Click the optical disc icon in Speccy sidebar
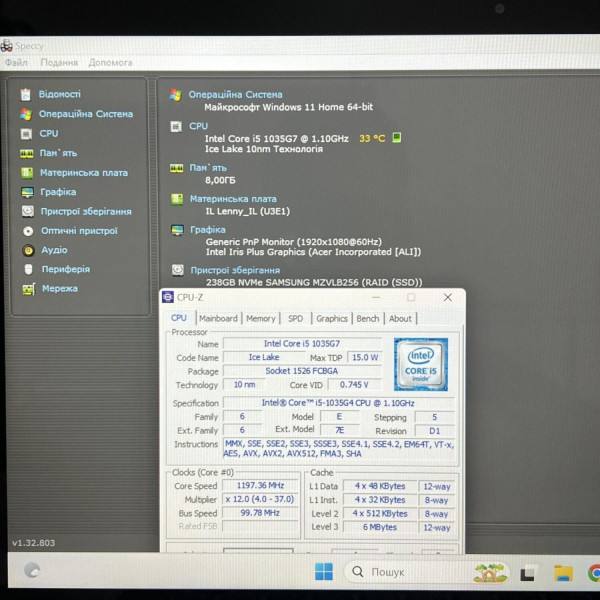 (x=28, y=231)
